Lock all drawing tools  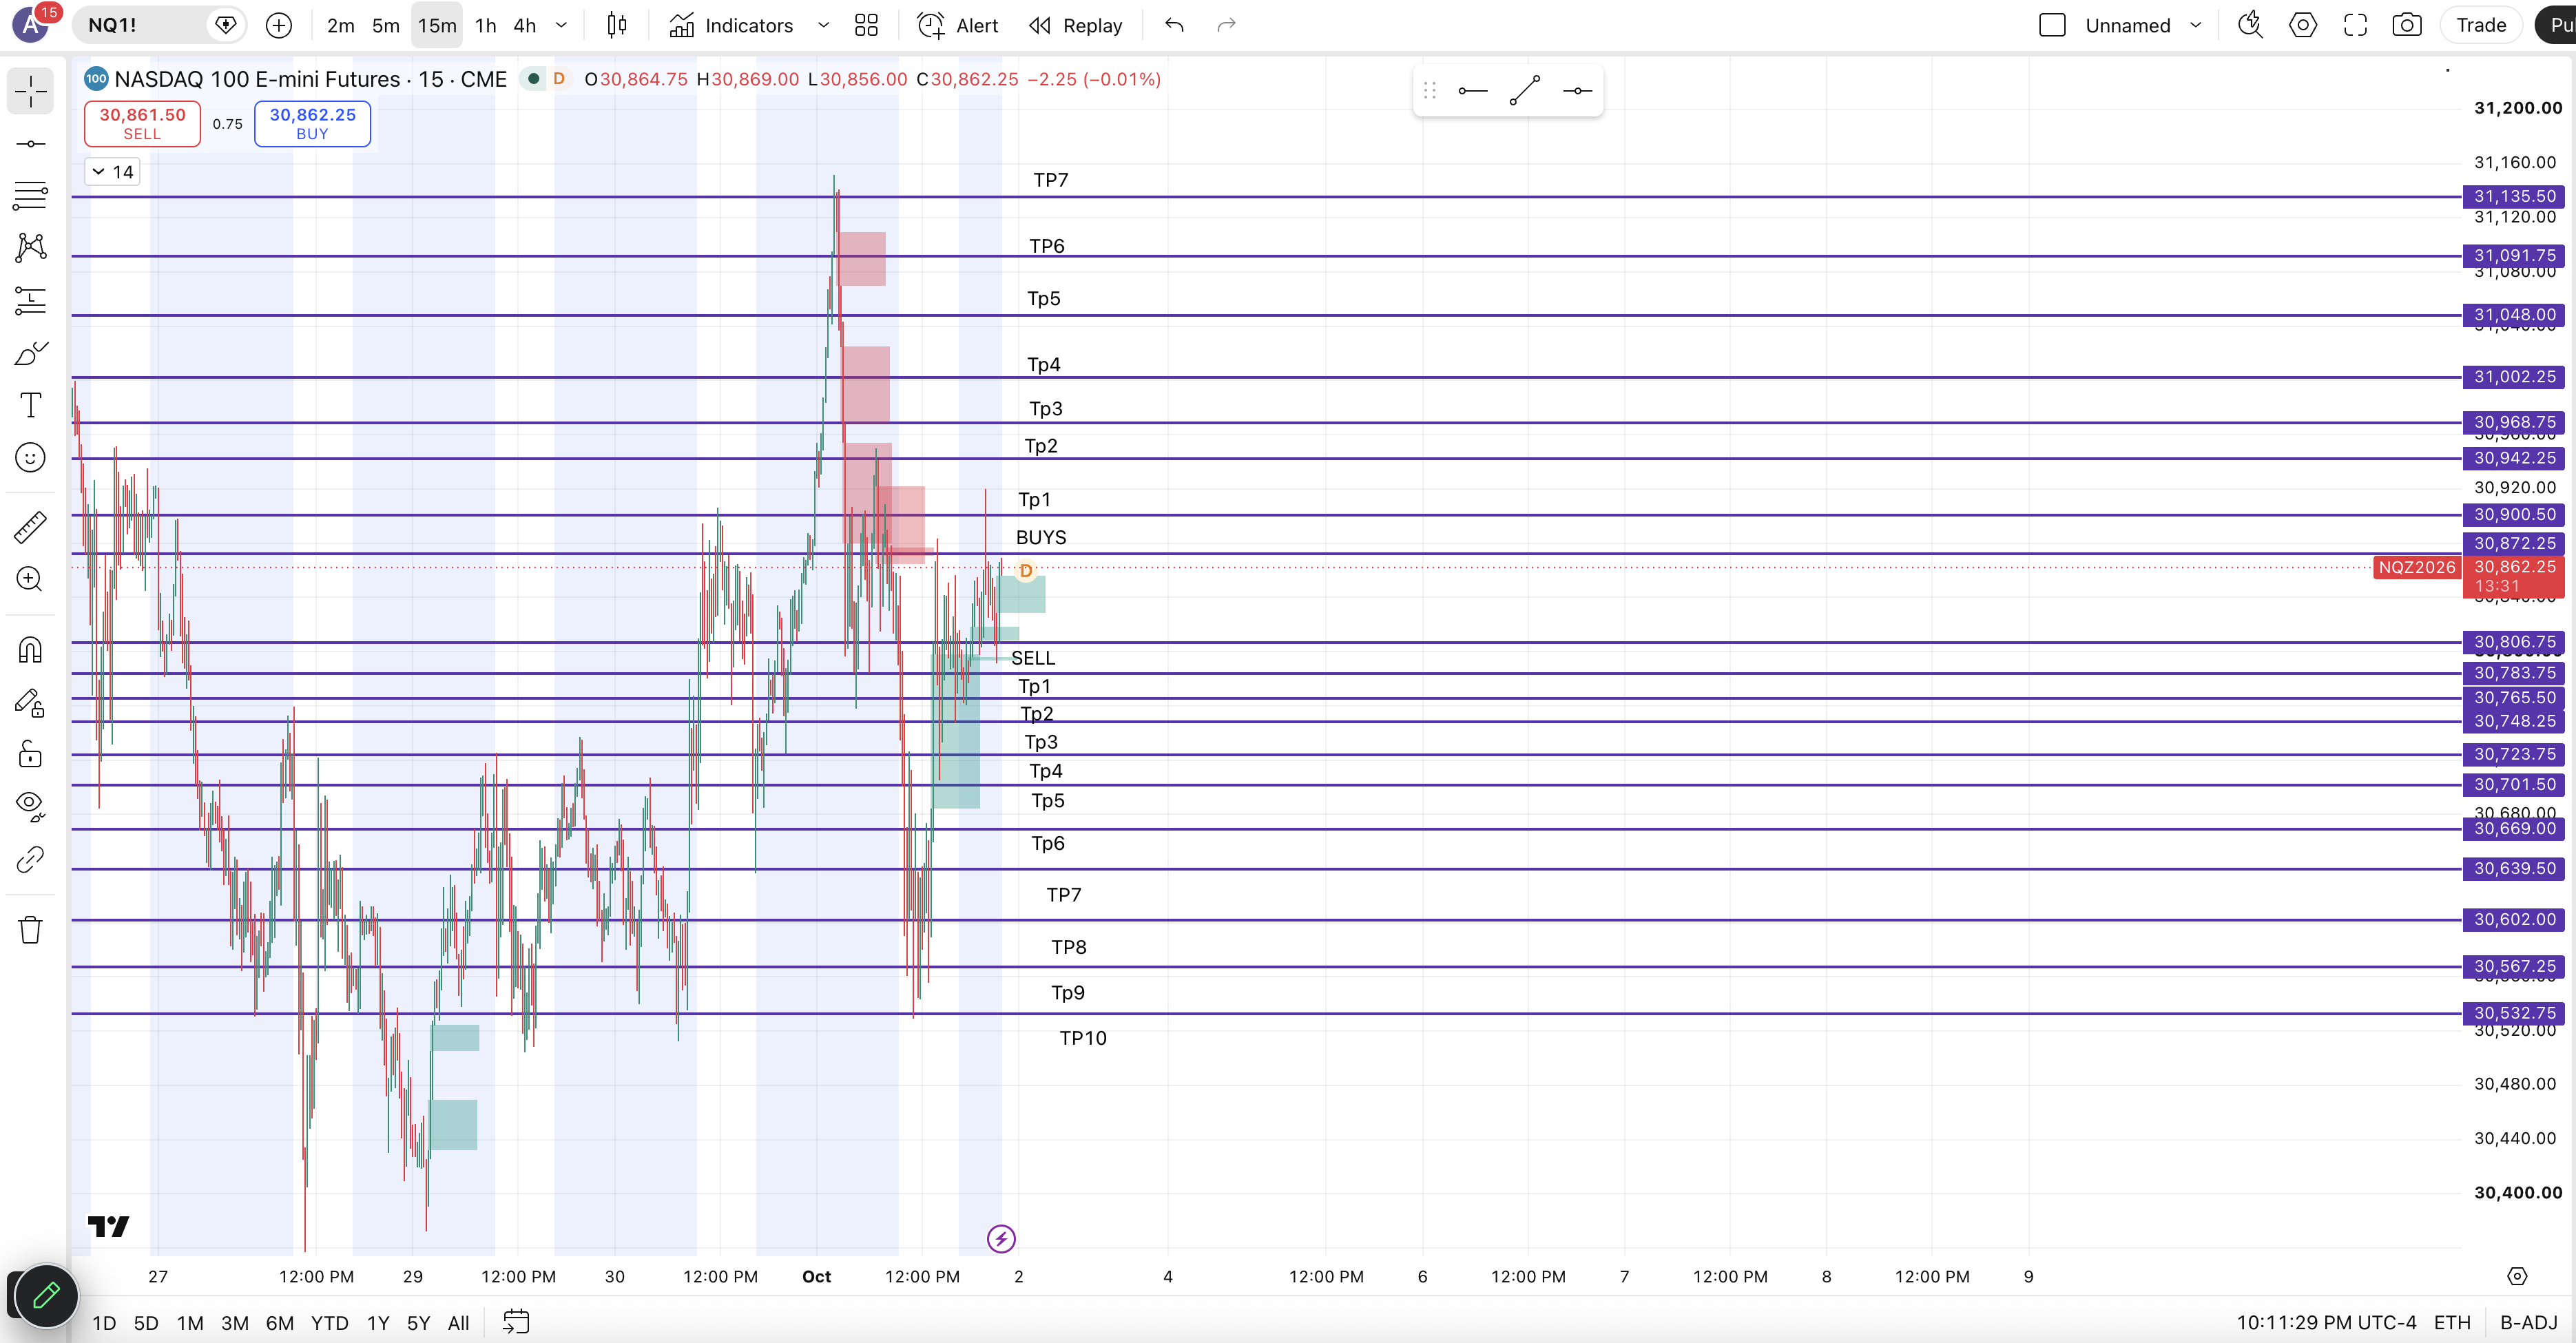click(x=30, y=754)
